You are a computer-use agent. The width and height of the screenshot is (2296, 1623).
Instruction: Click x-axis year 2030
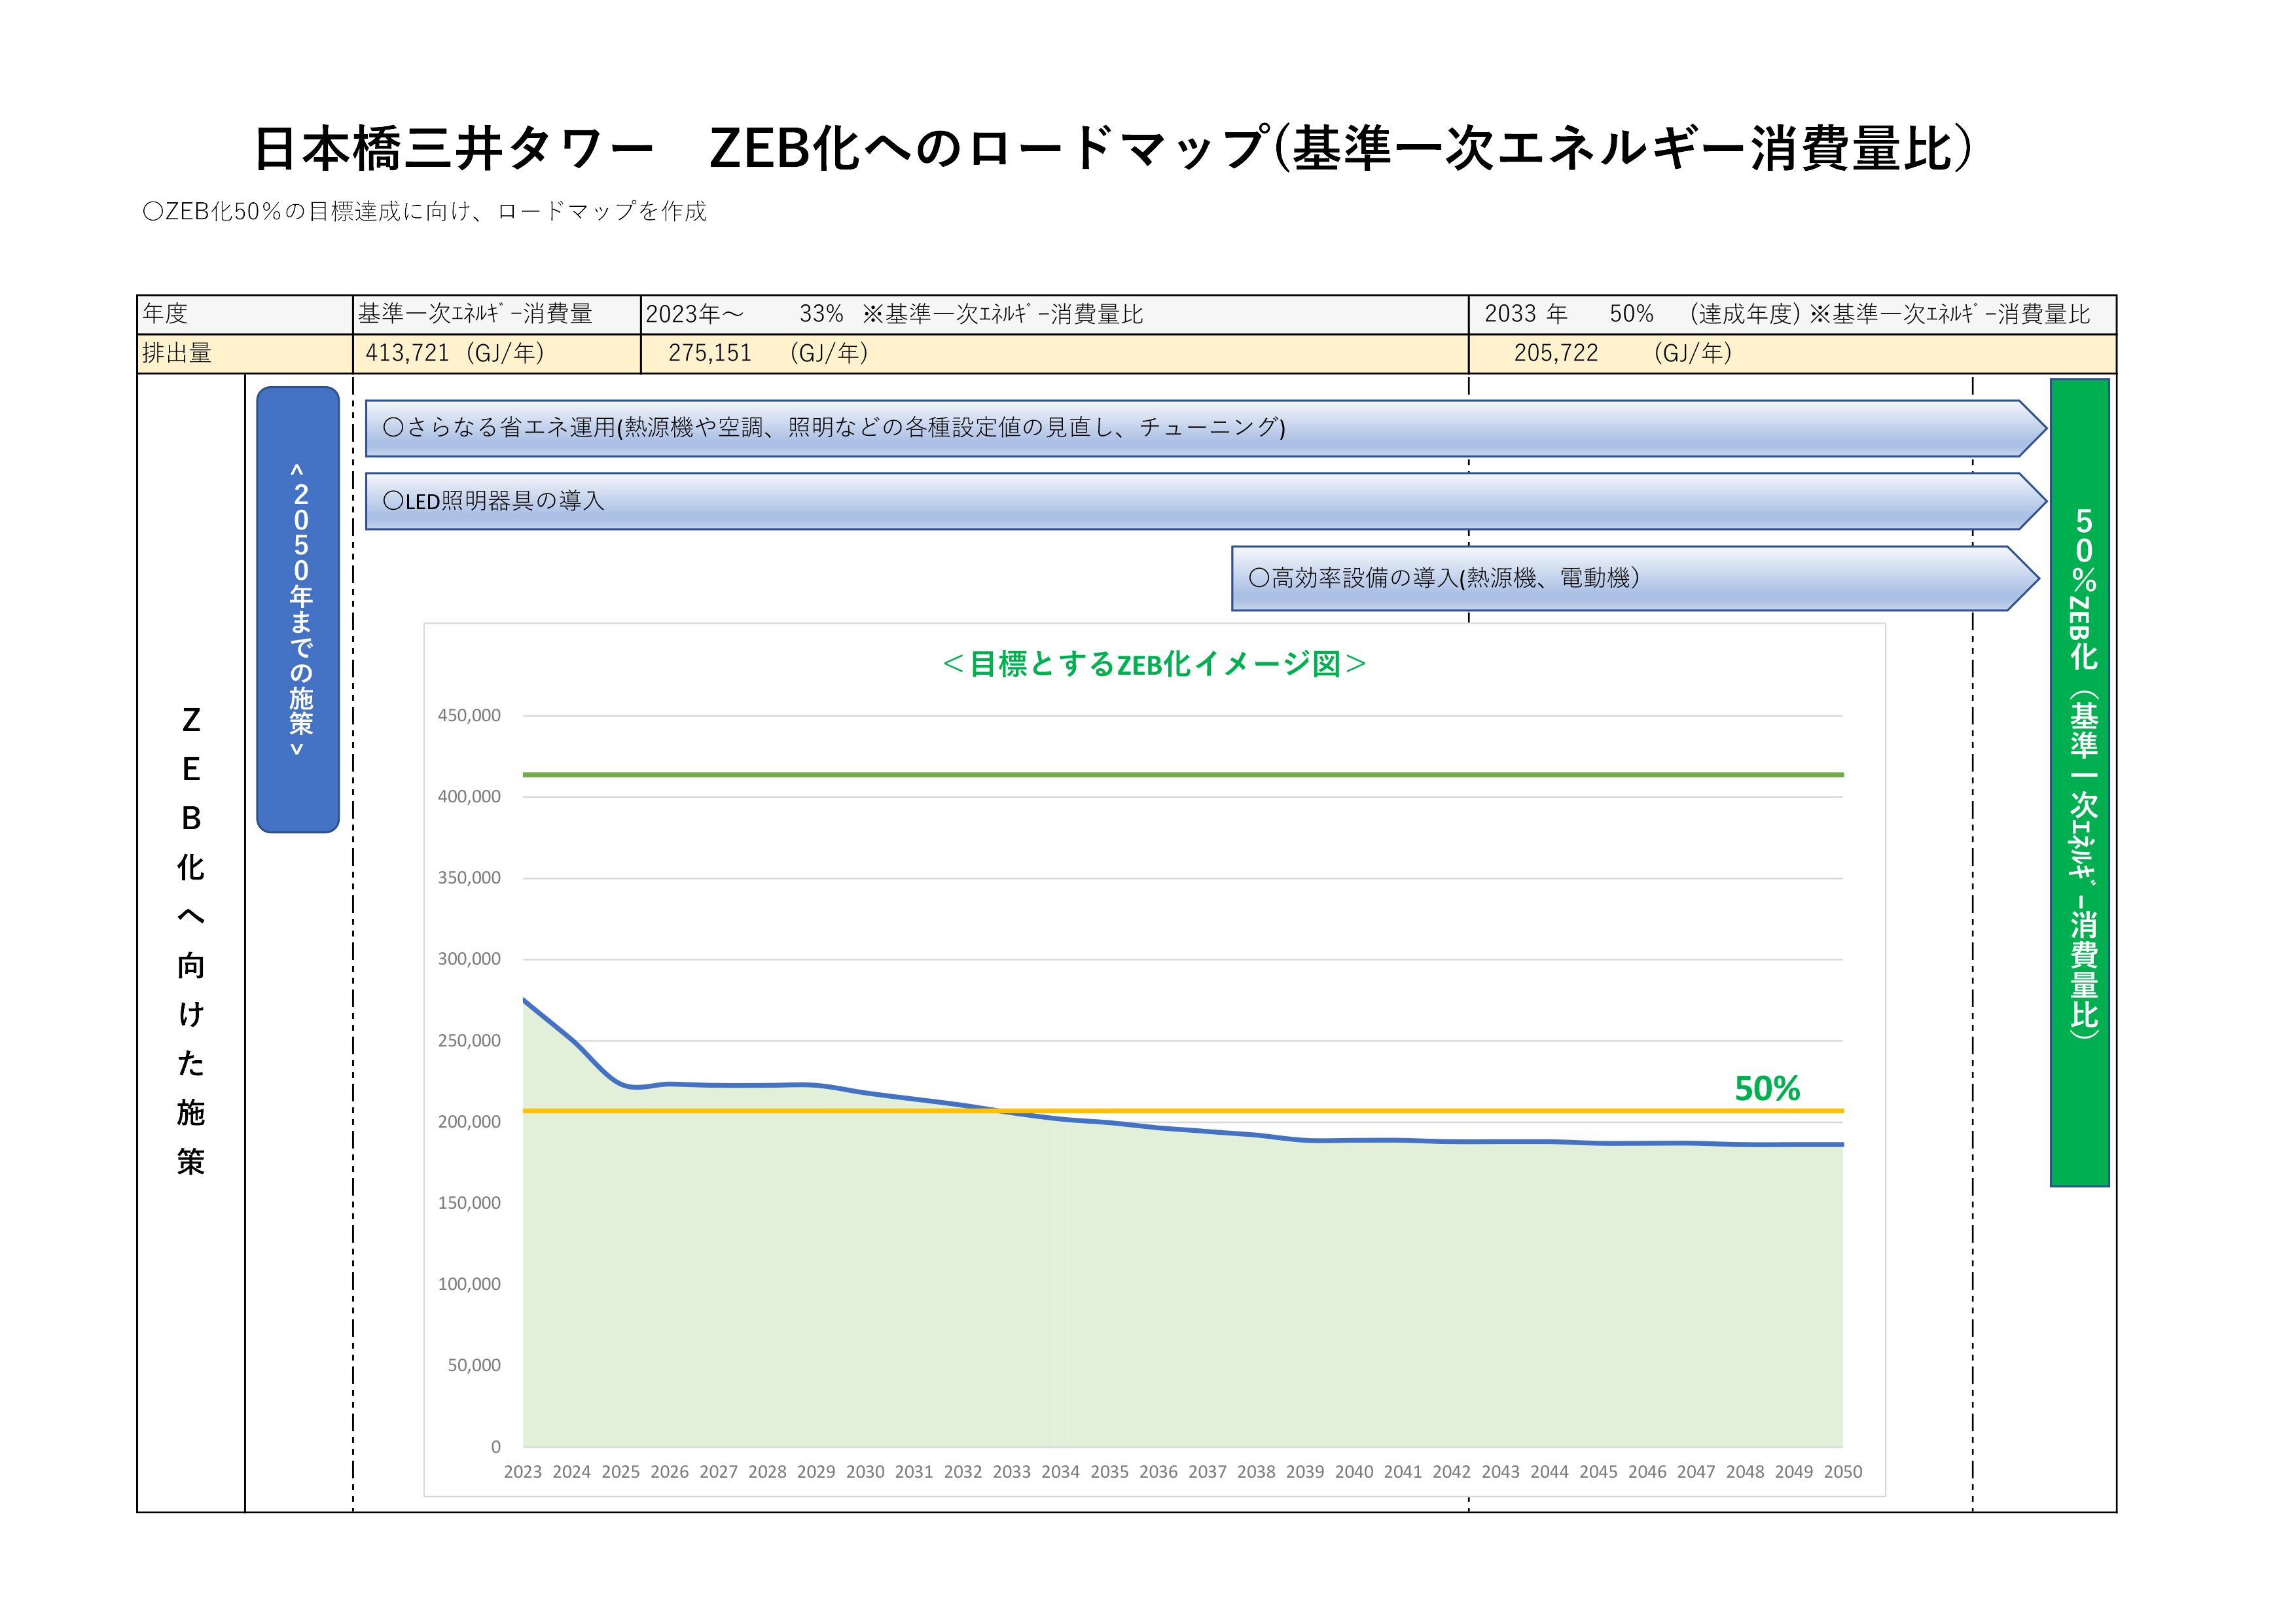pyautogui.click(x=865, y=1472)
